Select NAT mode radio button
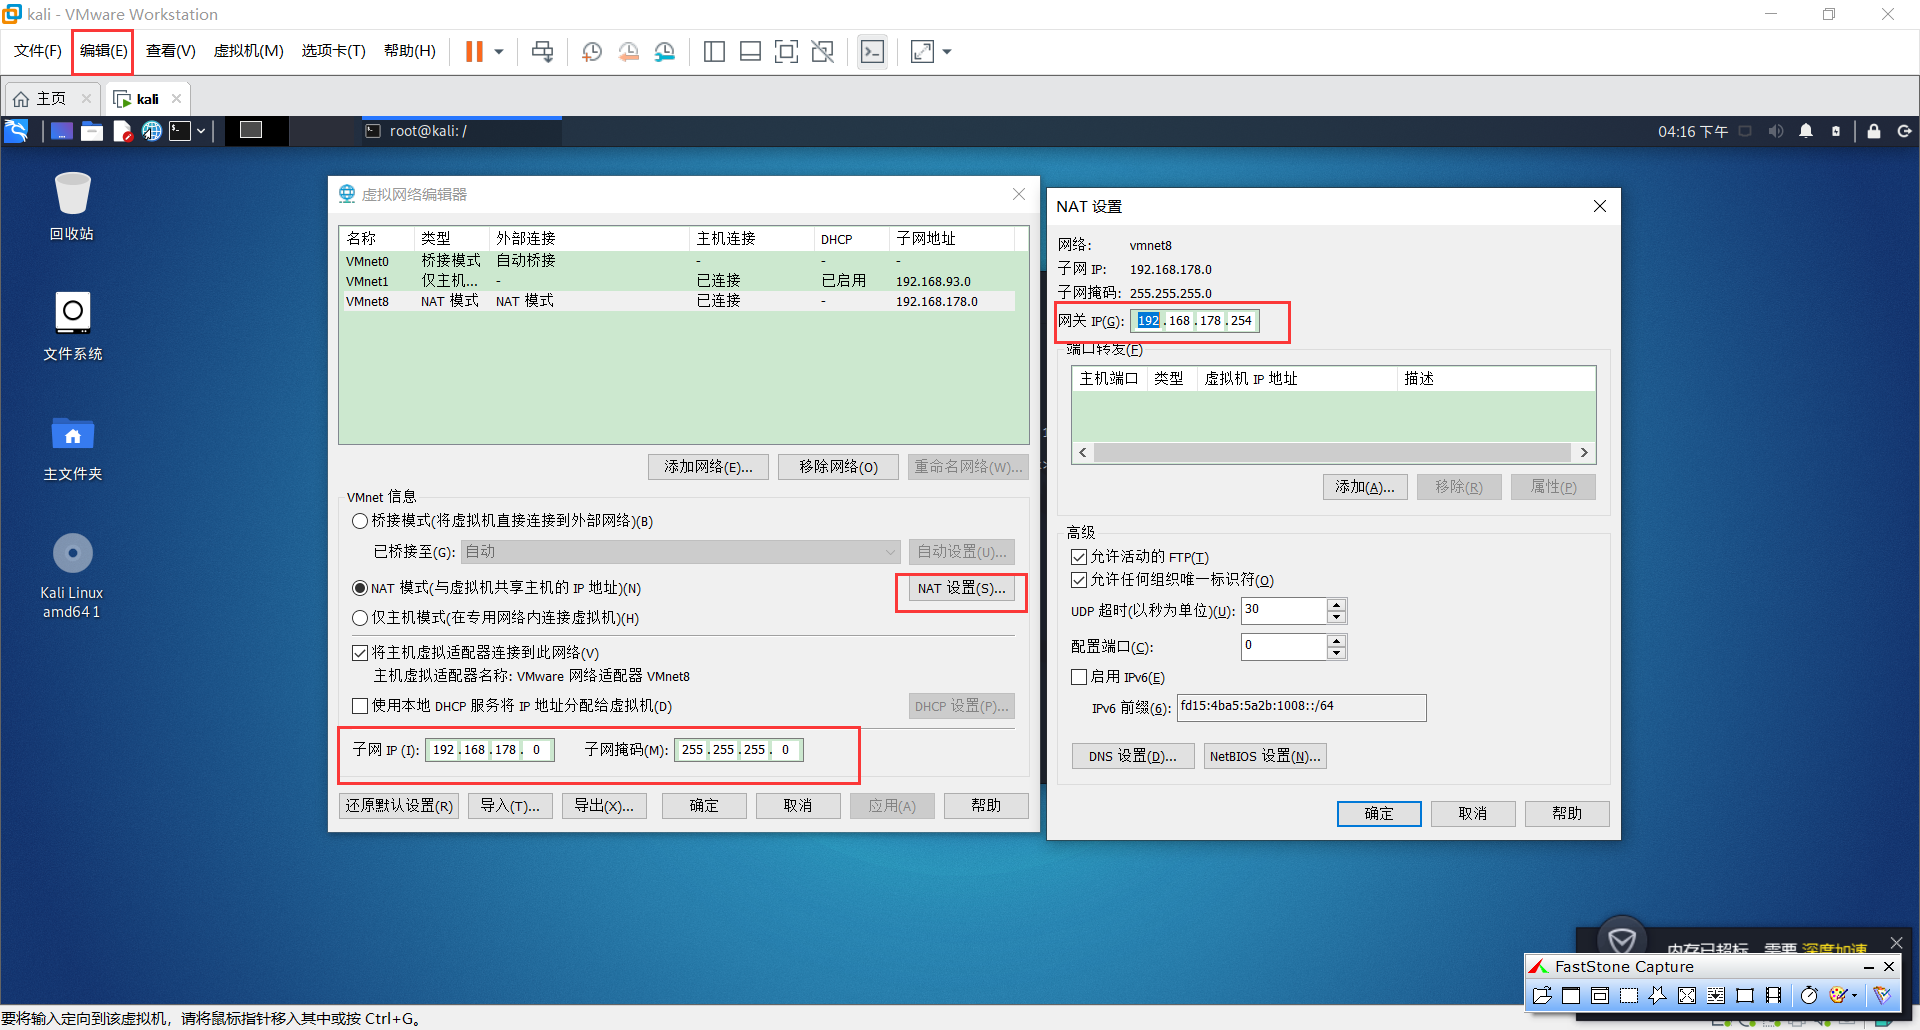 [360, 588]
